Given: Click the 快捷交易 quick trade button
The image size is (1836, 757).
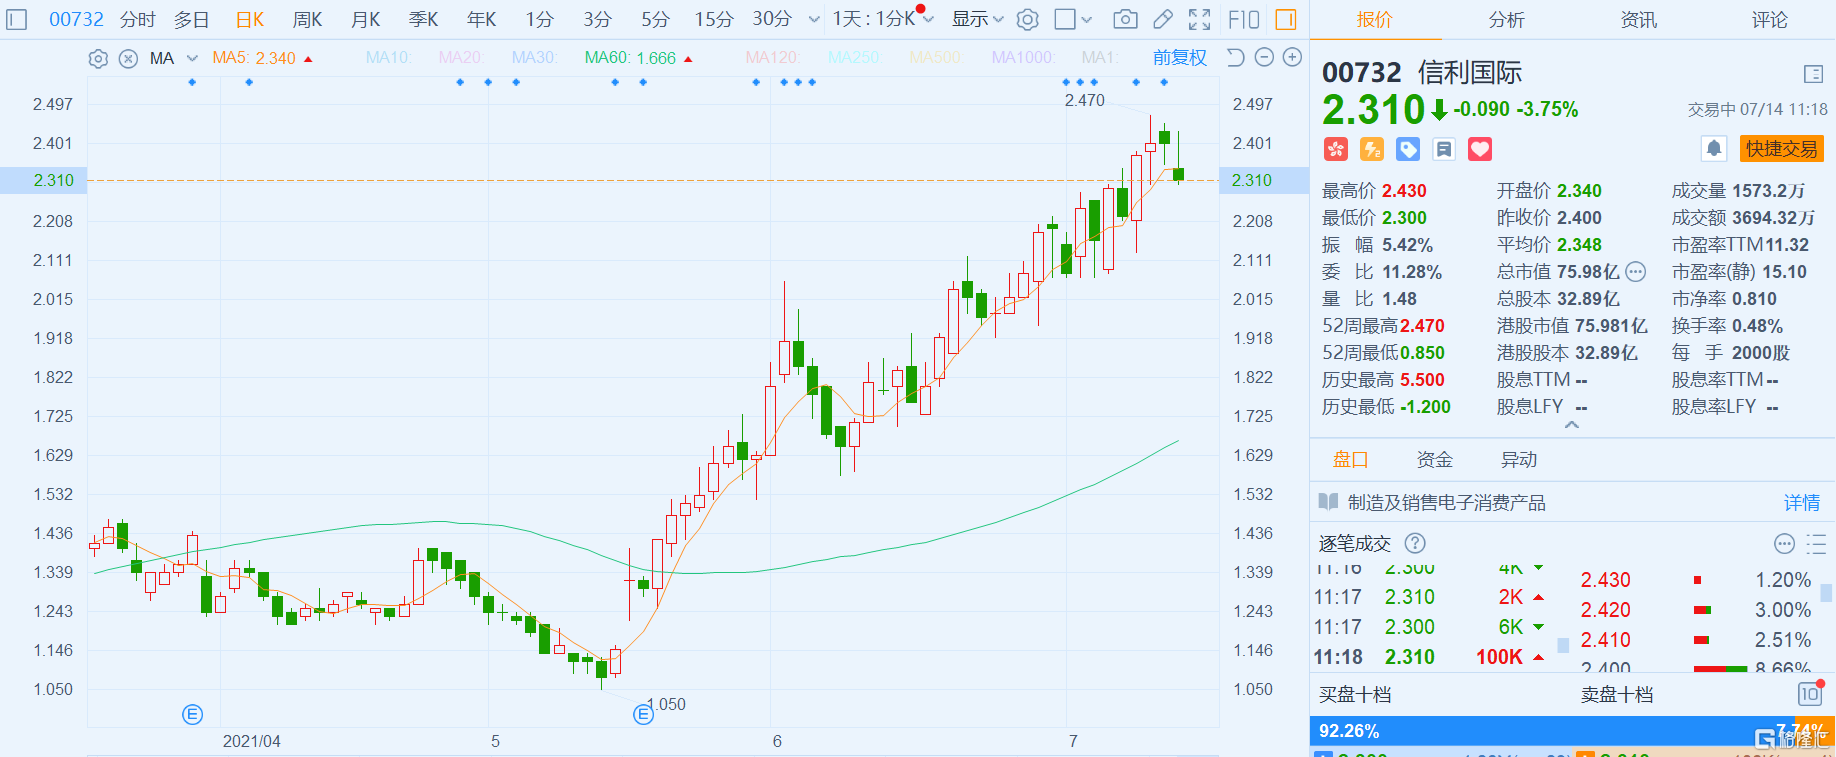Looking at the screenshot, I should [1781, 149].
